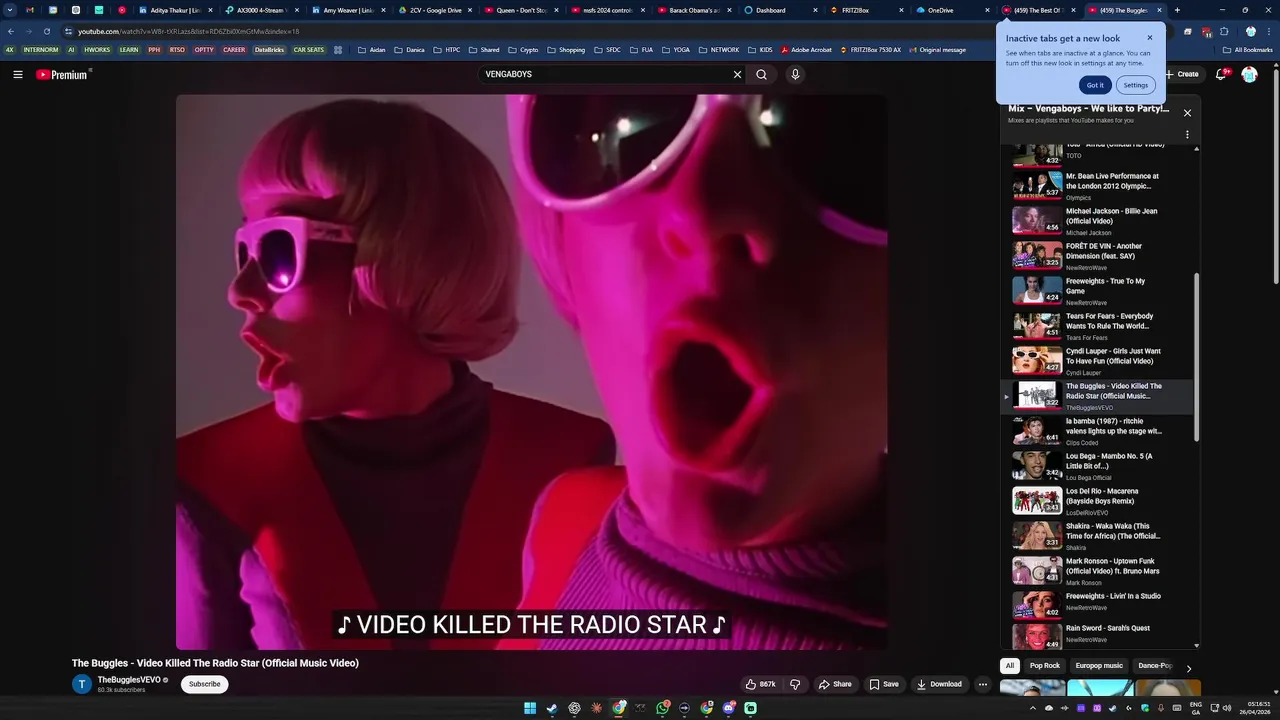Click the browser address bar URL
The height and width of the screenshot is (720, 1280).
pyautogui.click(x=188, y=31)
